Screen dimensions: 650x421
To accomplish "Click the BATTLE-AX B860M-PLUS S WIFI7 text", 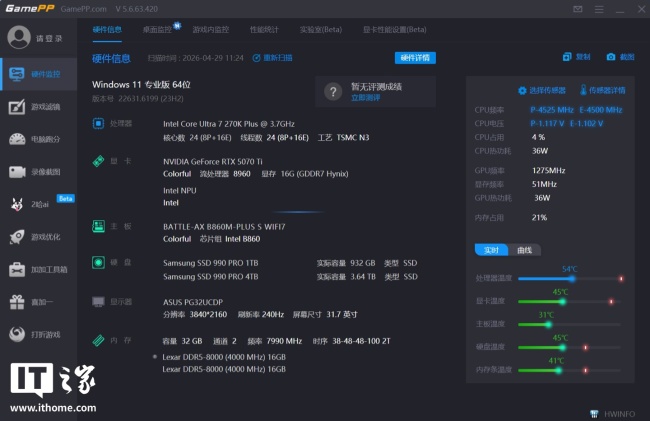I will (x=224, y=227).
